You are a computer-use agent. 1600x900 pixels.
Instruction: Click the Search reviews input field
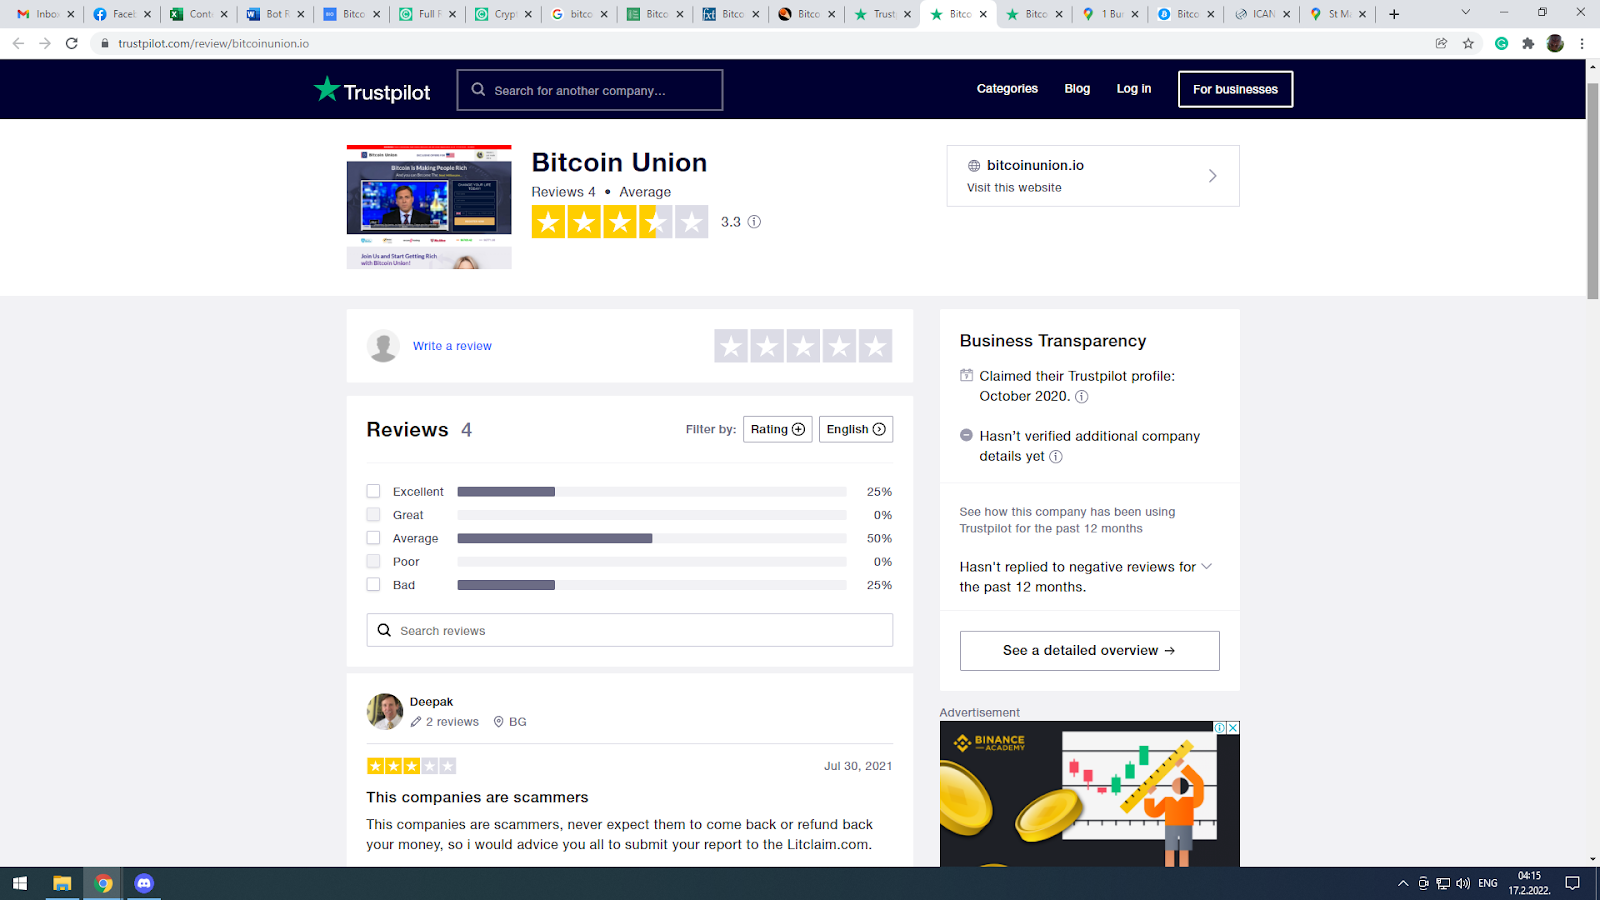click(x=630, y=630)
